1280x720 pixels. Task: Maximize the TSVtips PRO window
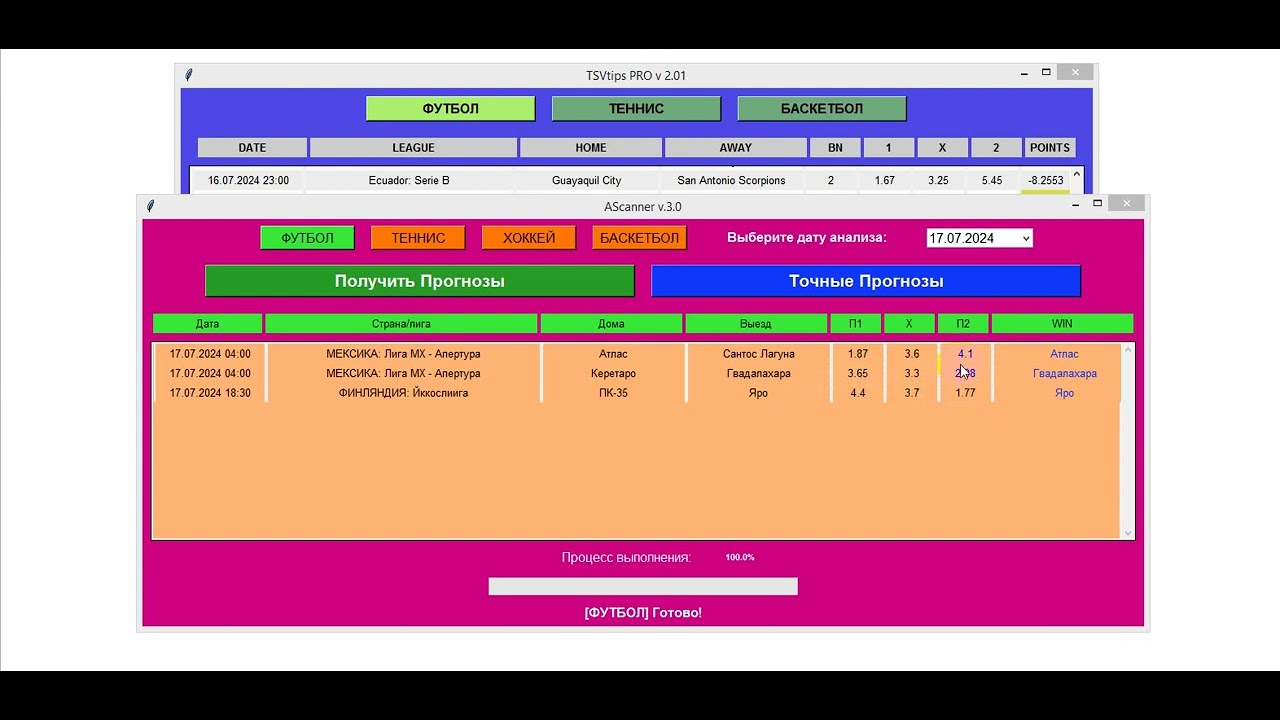pos(1046,72)
